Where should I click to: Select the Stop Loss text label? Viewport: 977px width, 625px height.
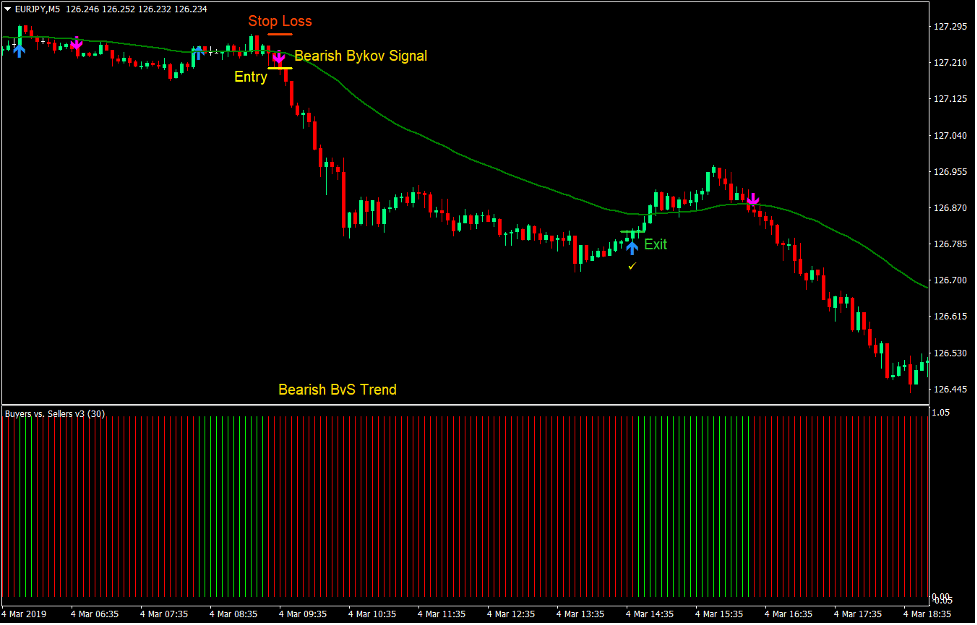279,20
